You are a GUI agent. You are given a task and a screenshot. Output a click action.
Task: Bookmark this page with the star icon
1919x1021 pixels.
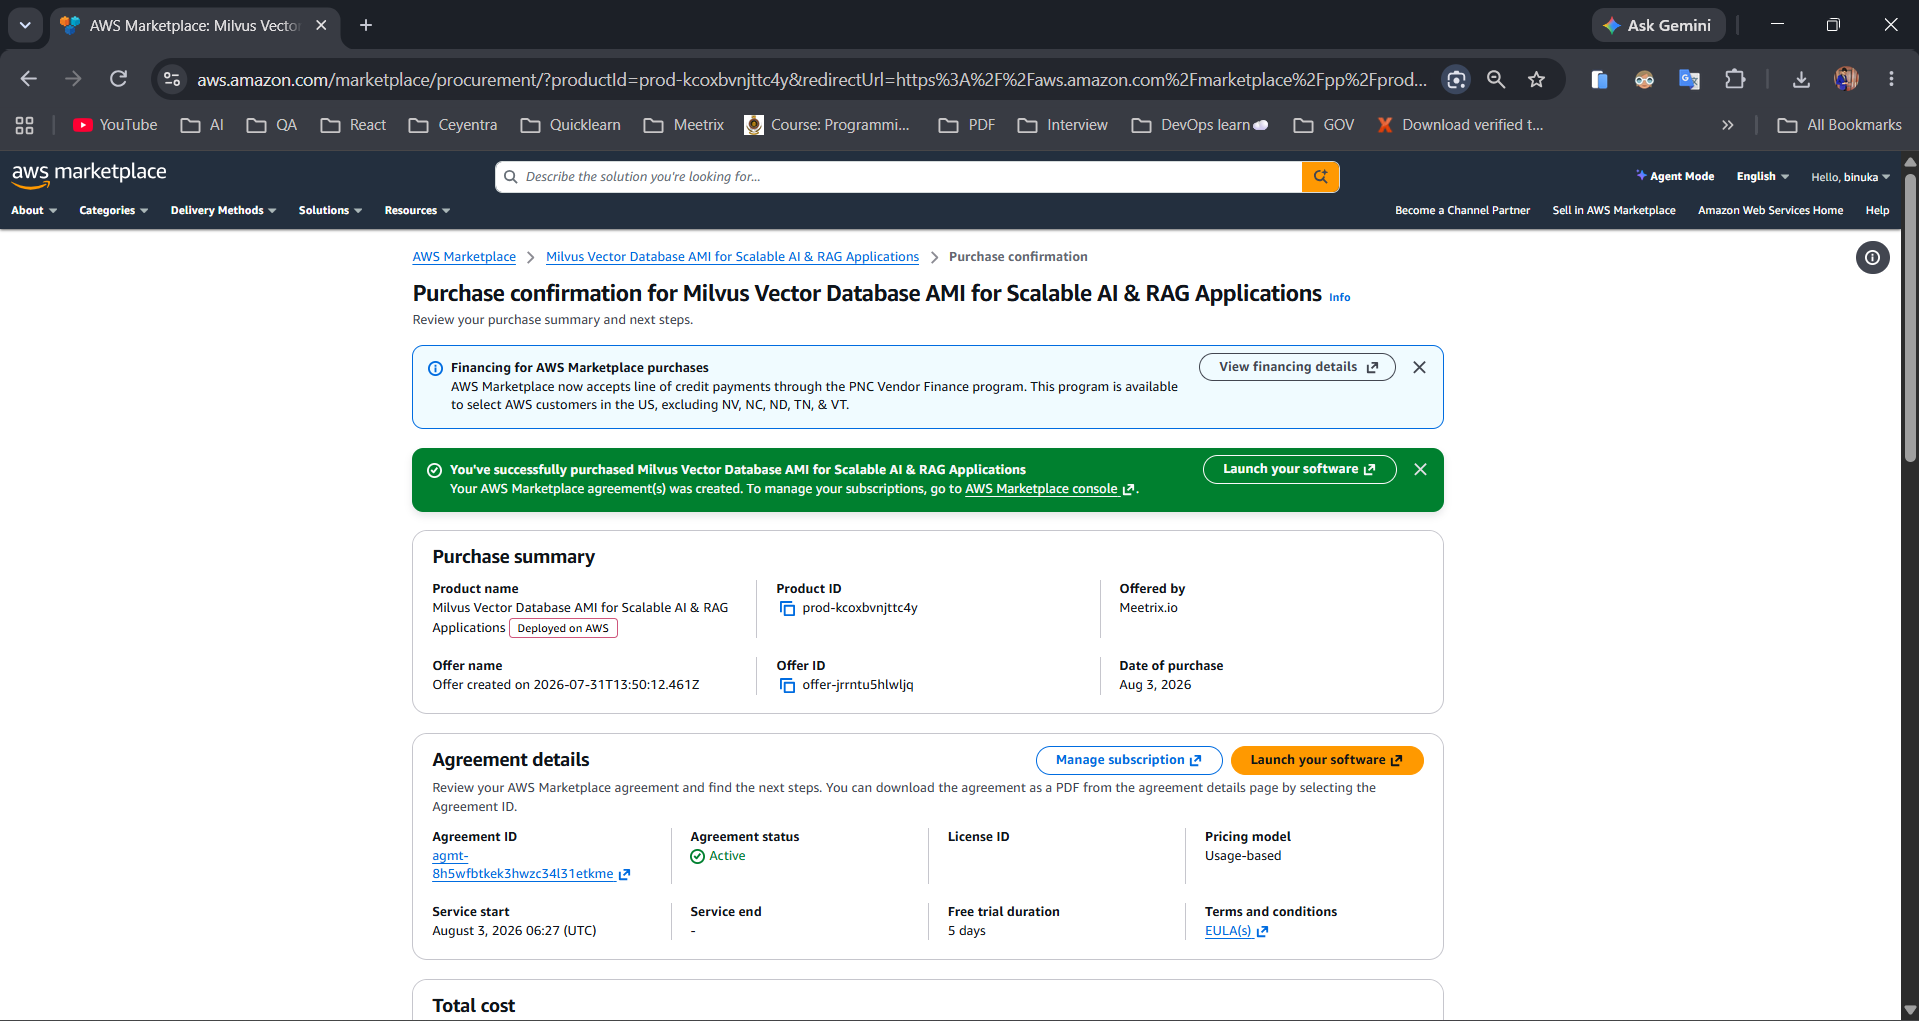[1537, 79]
